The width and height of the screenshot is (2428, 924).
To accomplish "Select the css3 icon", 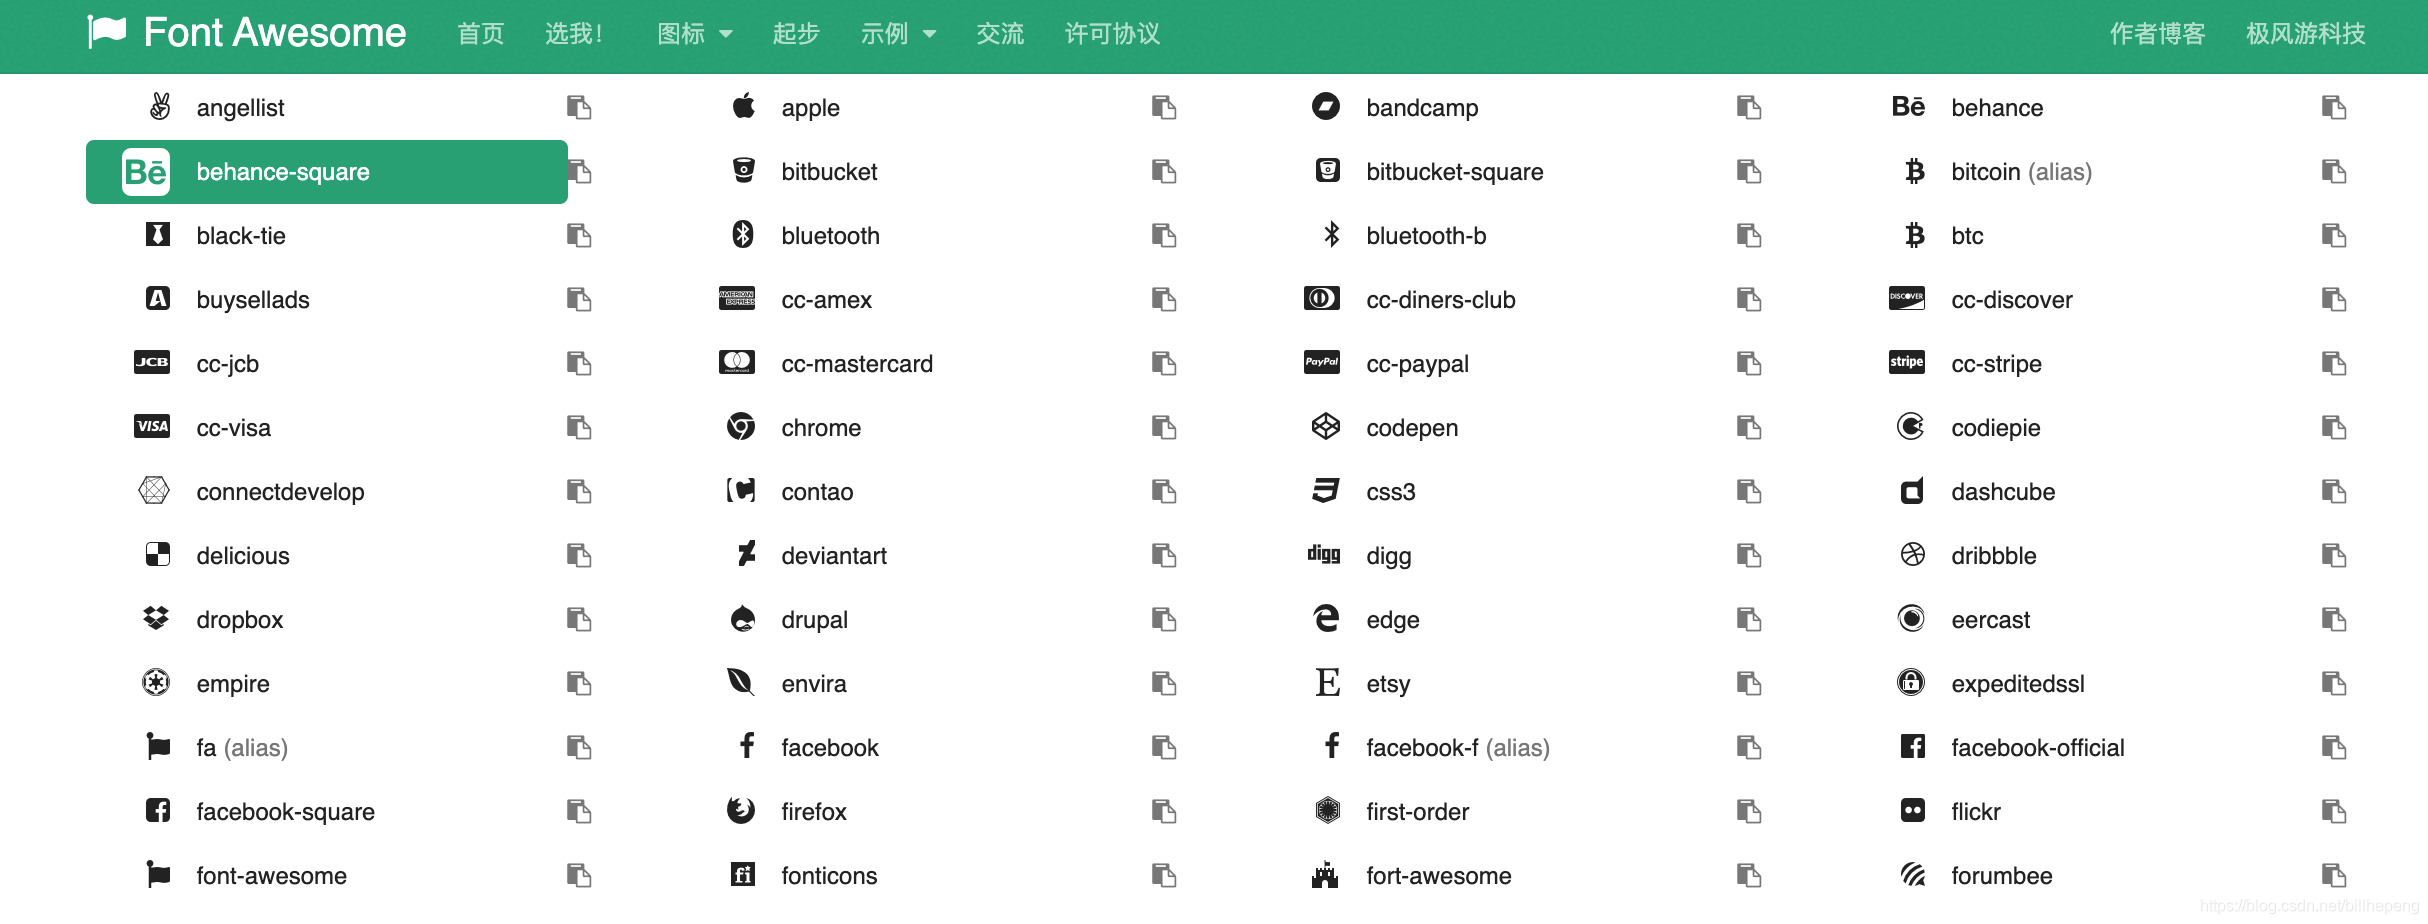I will (x=1325, y=491).
